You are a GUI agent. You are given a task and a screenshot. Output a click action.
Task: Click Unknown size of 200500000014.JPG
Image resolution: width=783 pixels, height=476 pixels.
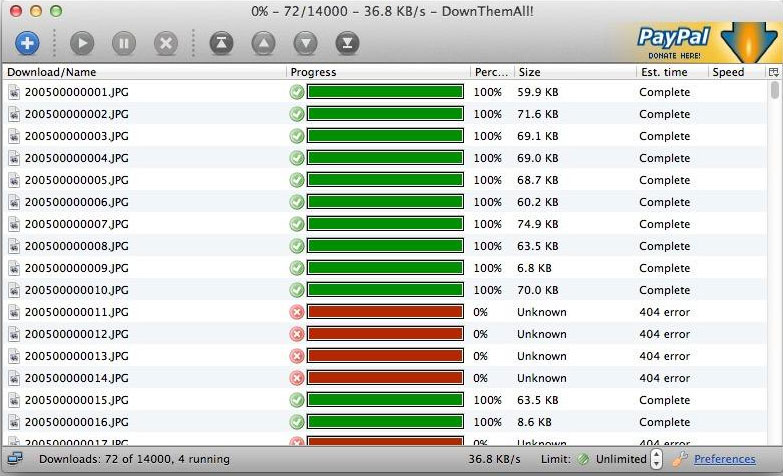541,378
